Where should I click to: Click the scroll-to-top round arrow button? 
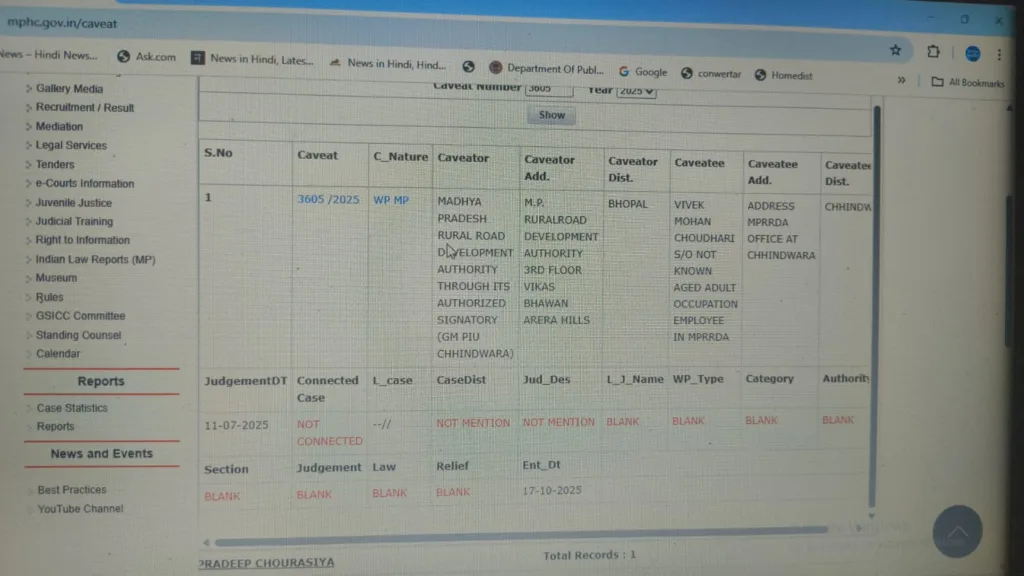coord(956,532)
